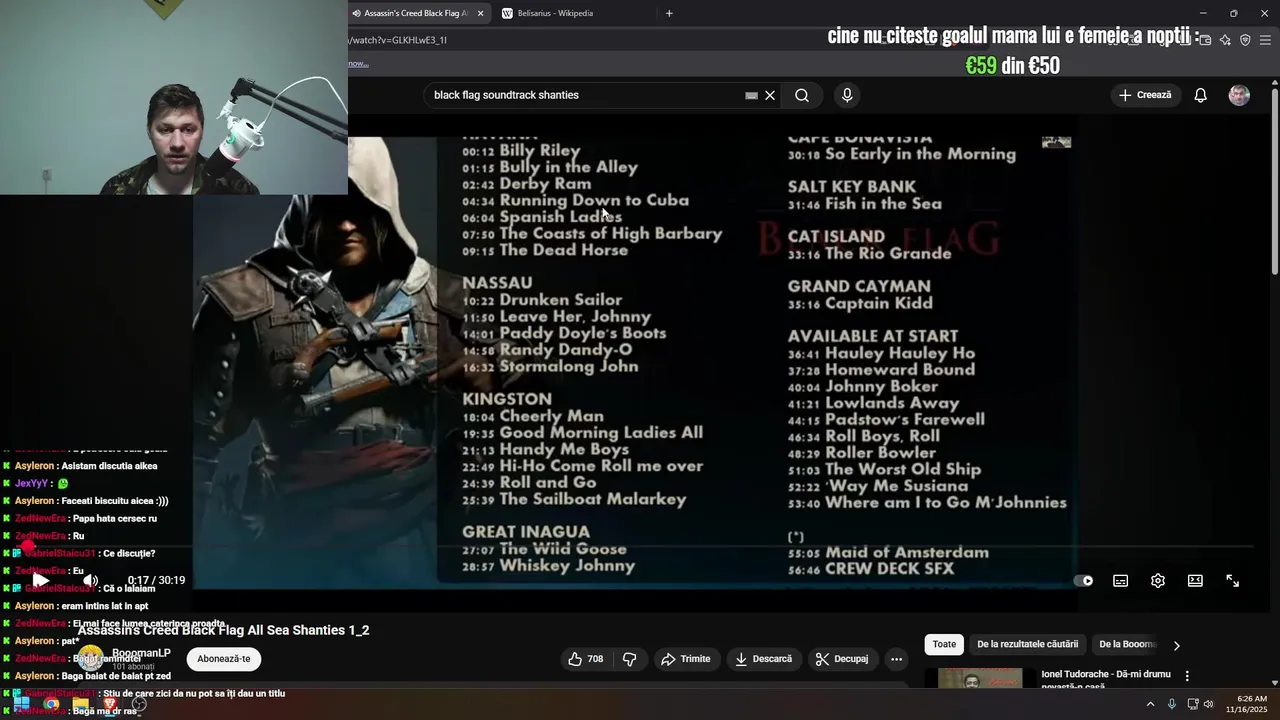Open the Leo AI sparkle icon
The image size is (1280, 720).
pyautogui.click(x=1225, y=40)
